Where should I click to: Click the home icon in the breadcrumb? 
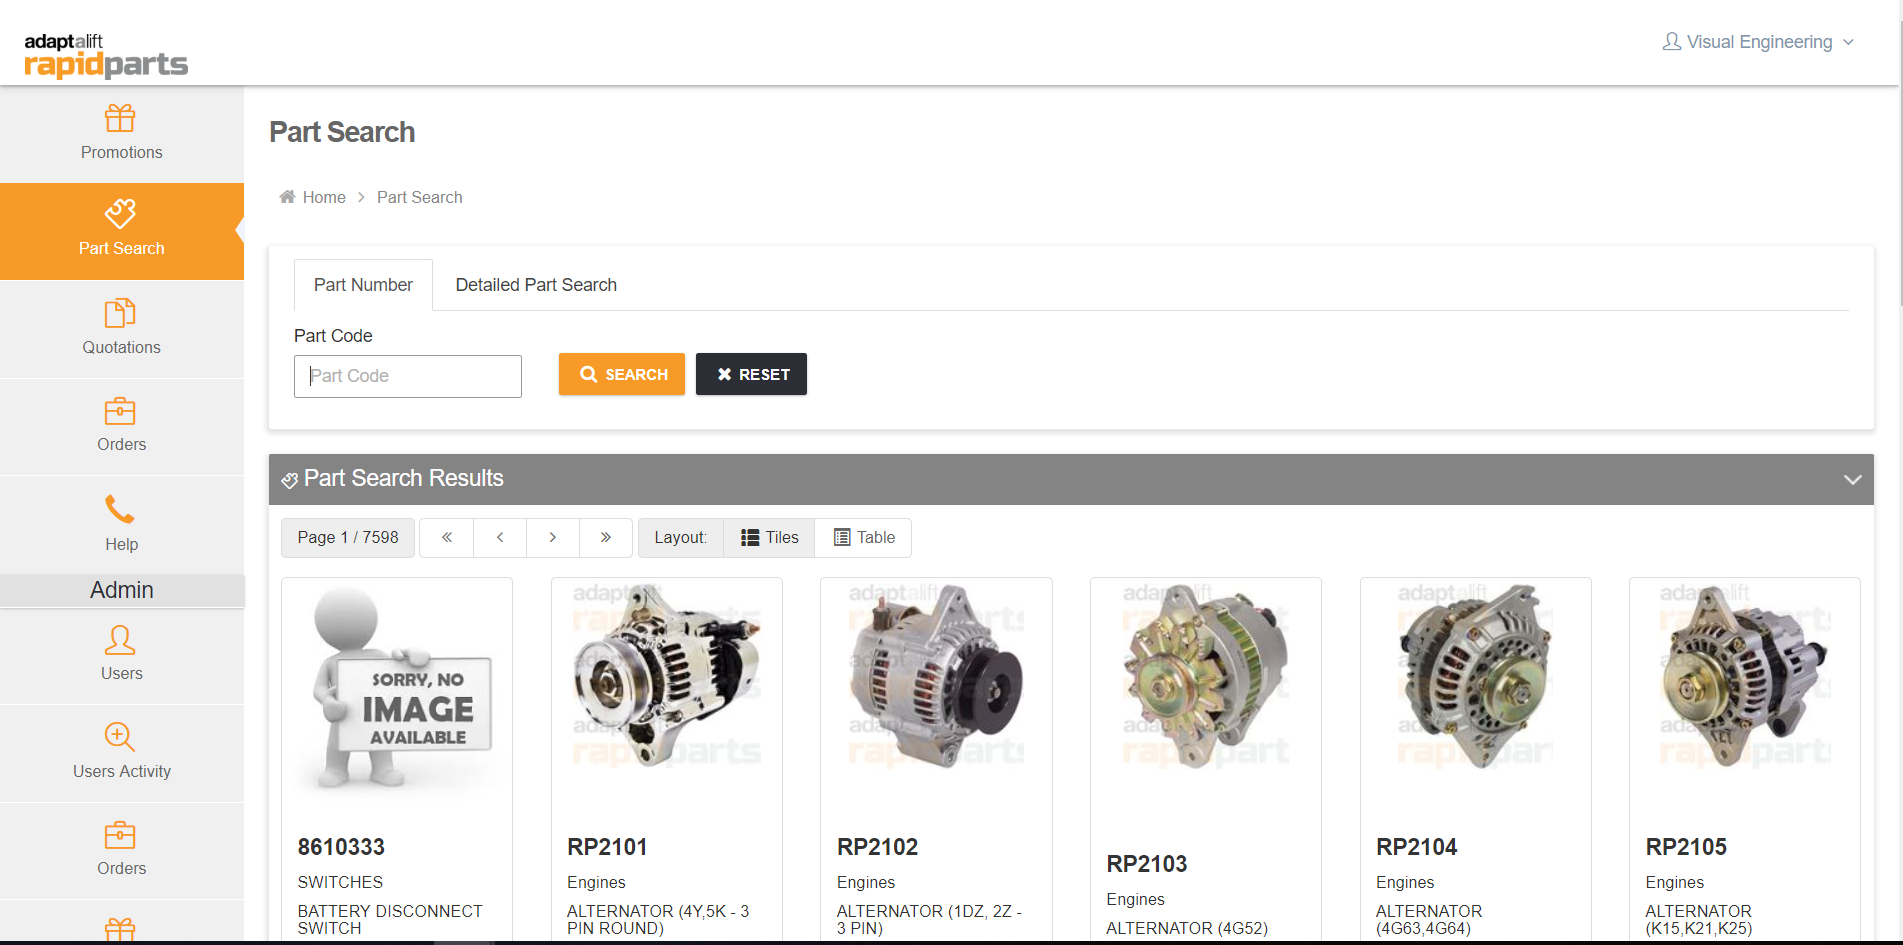(x=287, y=197)
